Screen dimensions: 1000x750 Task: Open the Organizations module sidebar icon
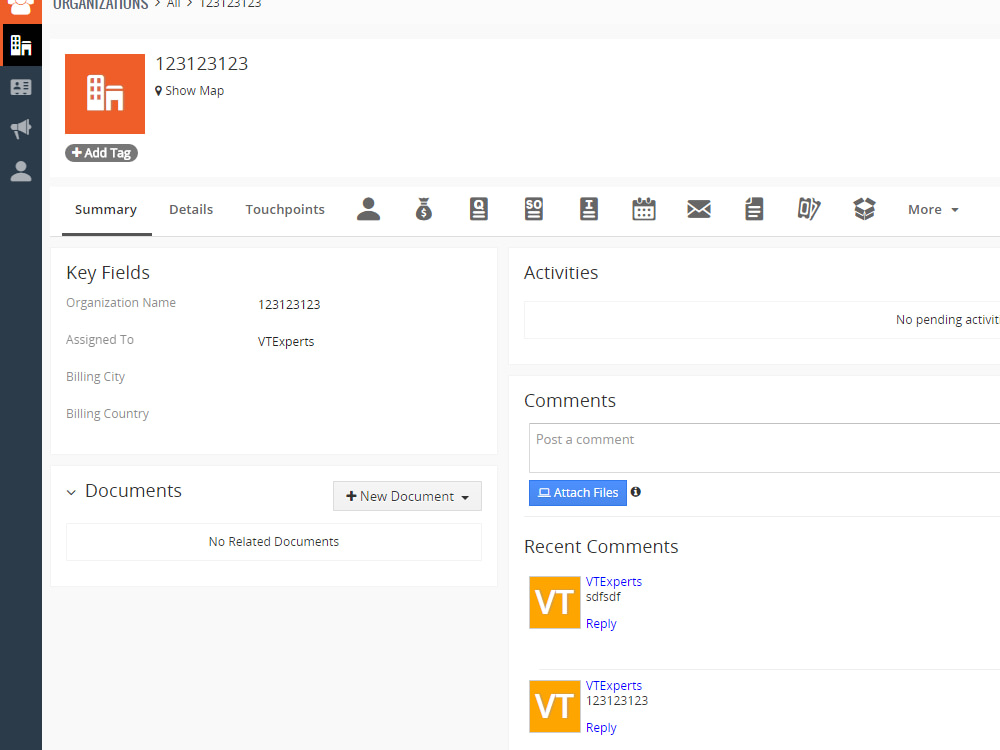(21, 45)
